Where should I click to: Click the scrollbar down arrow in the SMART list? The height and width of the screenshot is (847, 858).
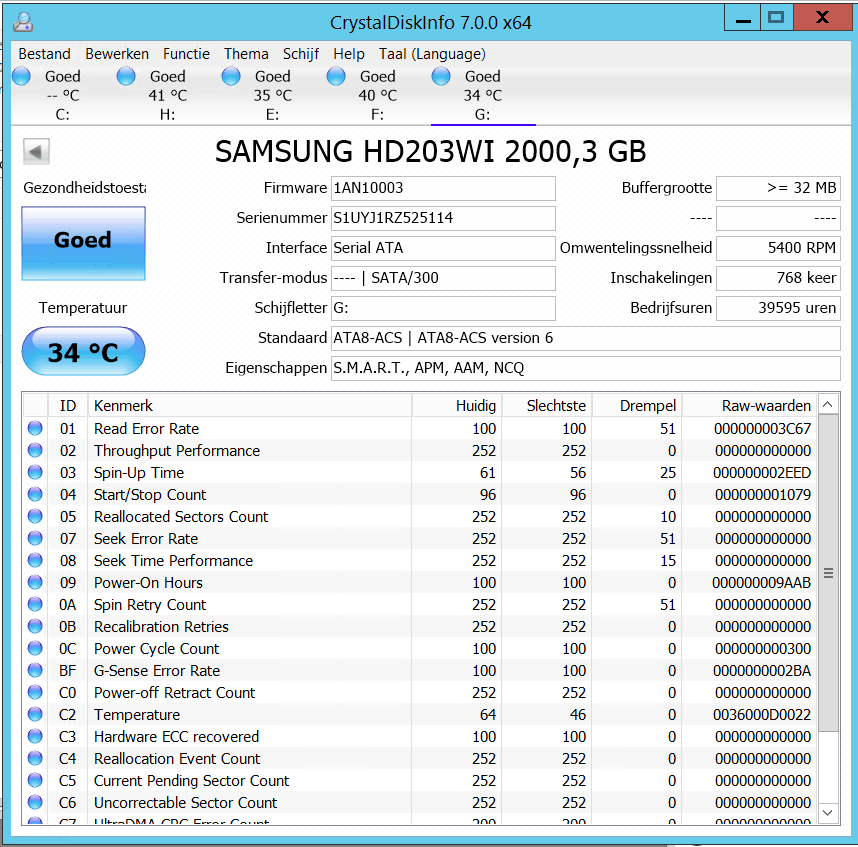(828, 813)
